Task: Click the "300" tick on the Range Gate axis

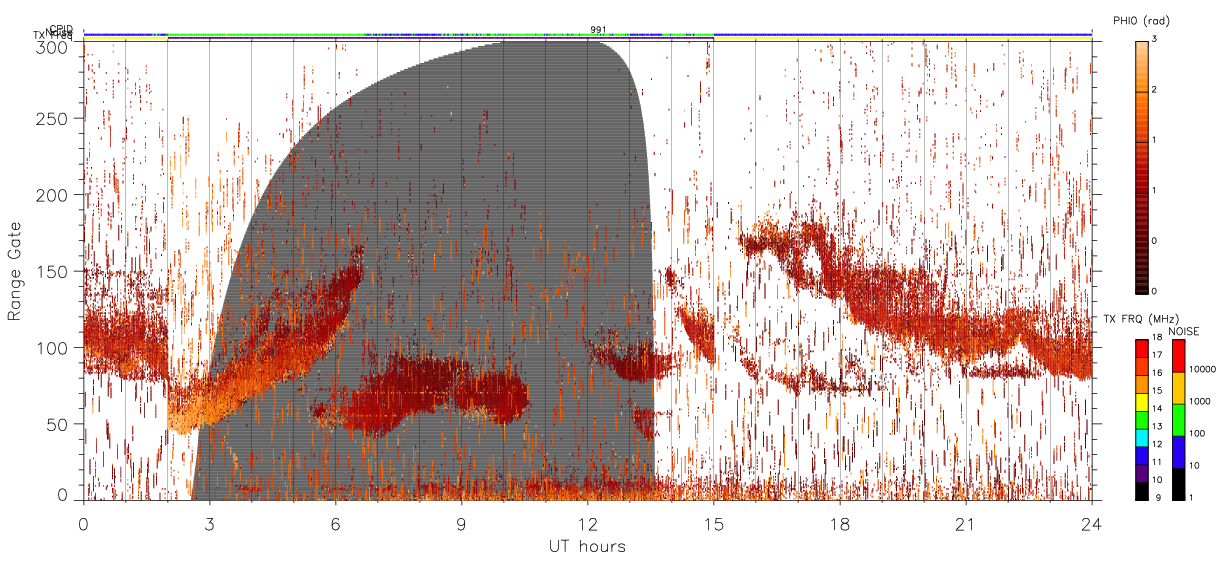Action: 53,47
